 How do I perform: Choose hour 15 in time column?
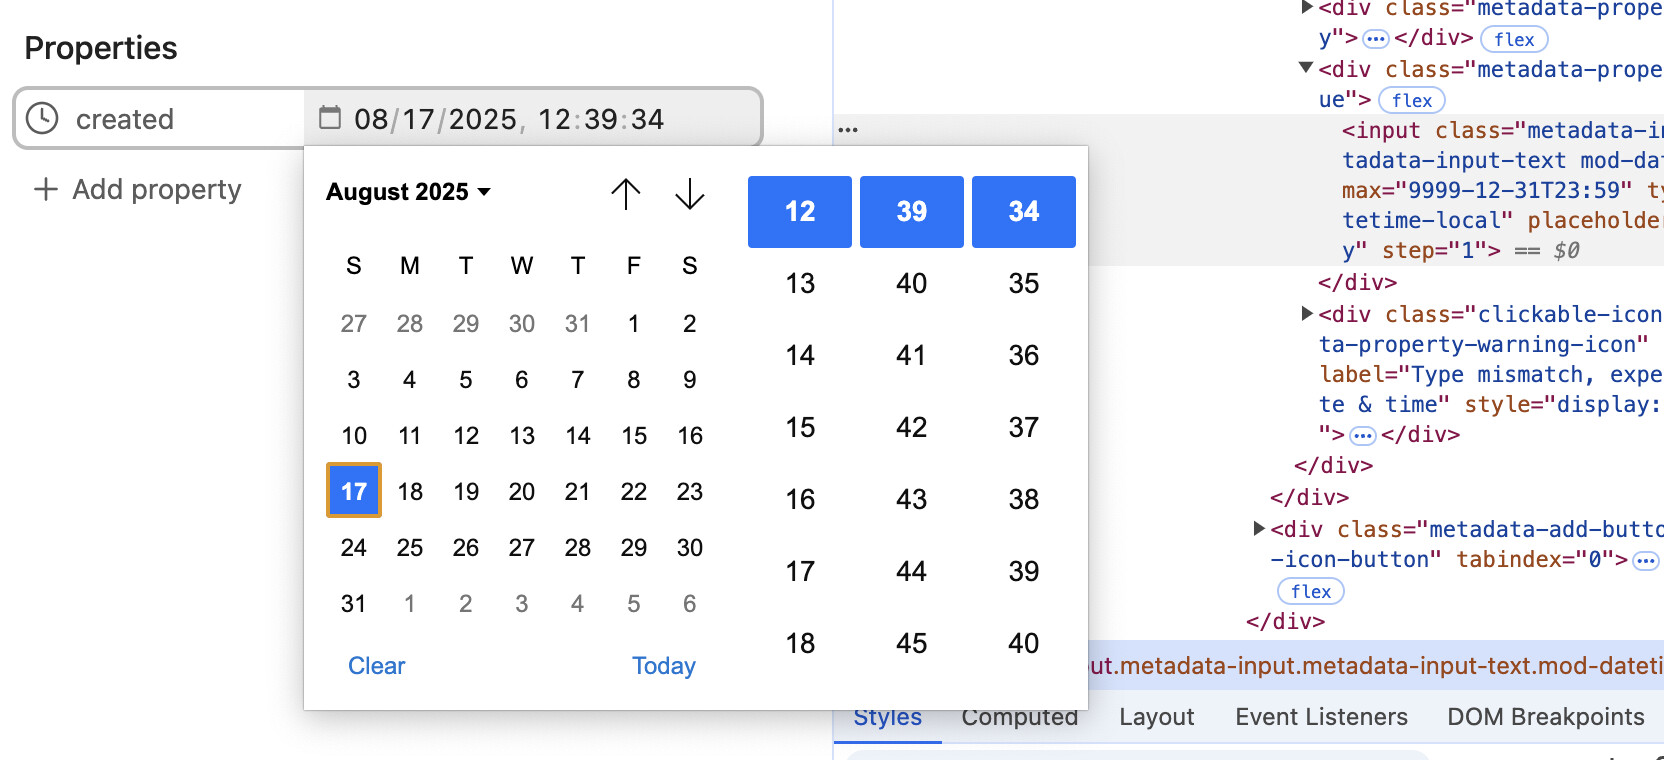(800, 427)
